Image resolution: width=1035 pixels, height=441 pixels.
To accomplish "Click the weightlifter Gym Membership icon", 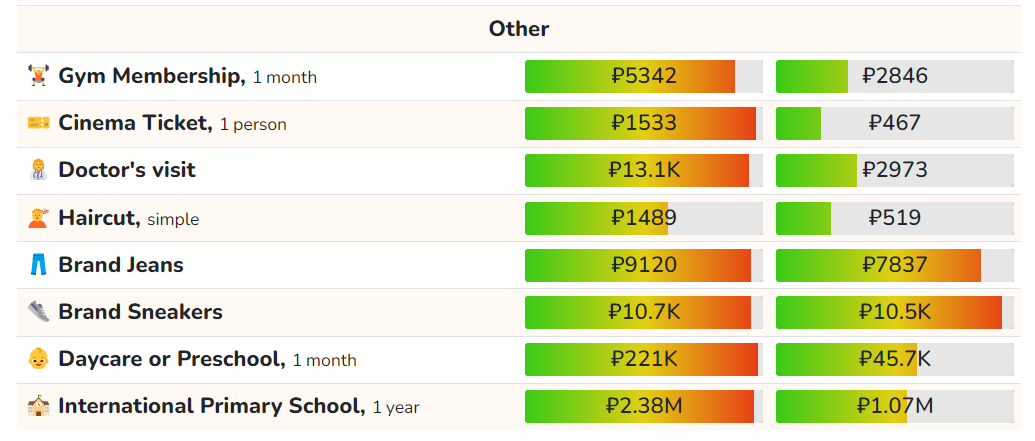I will tap(38, 76).
